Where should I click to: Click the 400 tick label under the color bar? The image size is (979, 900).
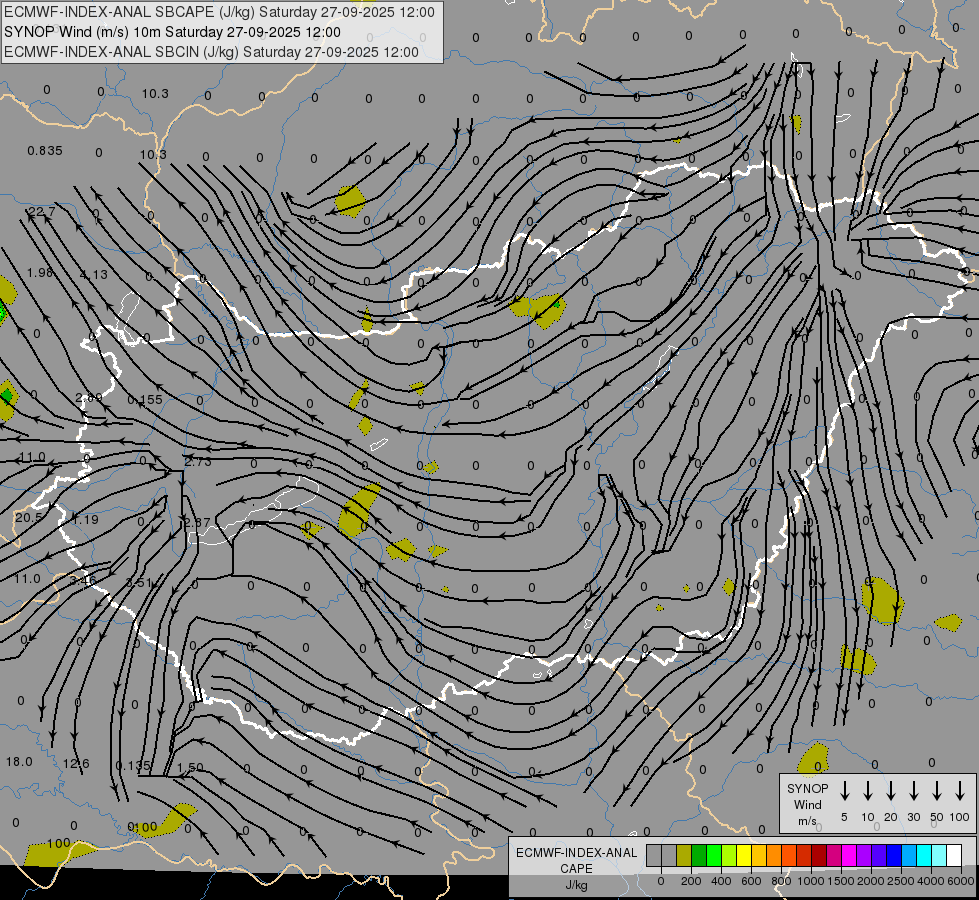(x=721, y=881)
